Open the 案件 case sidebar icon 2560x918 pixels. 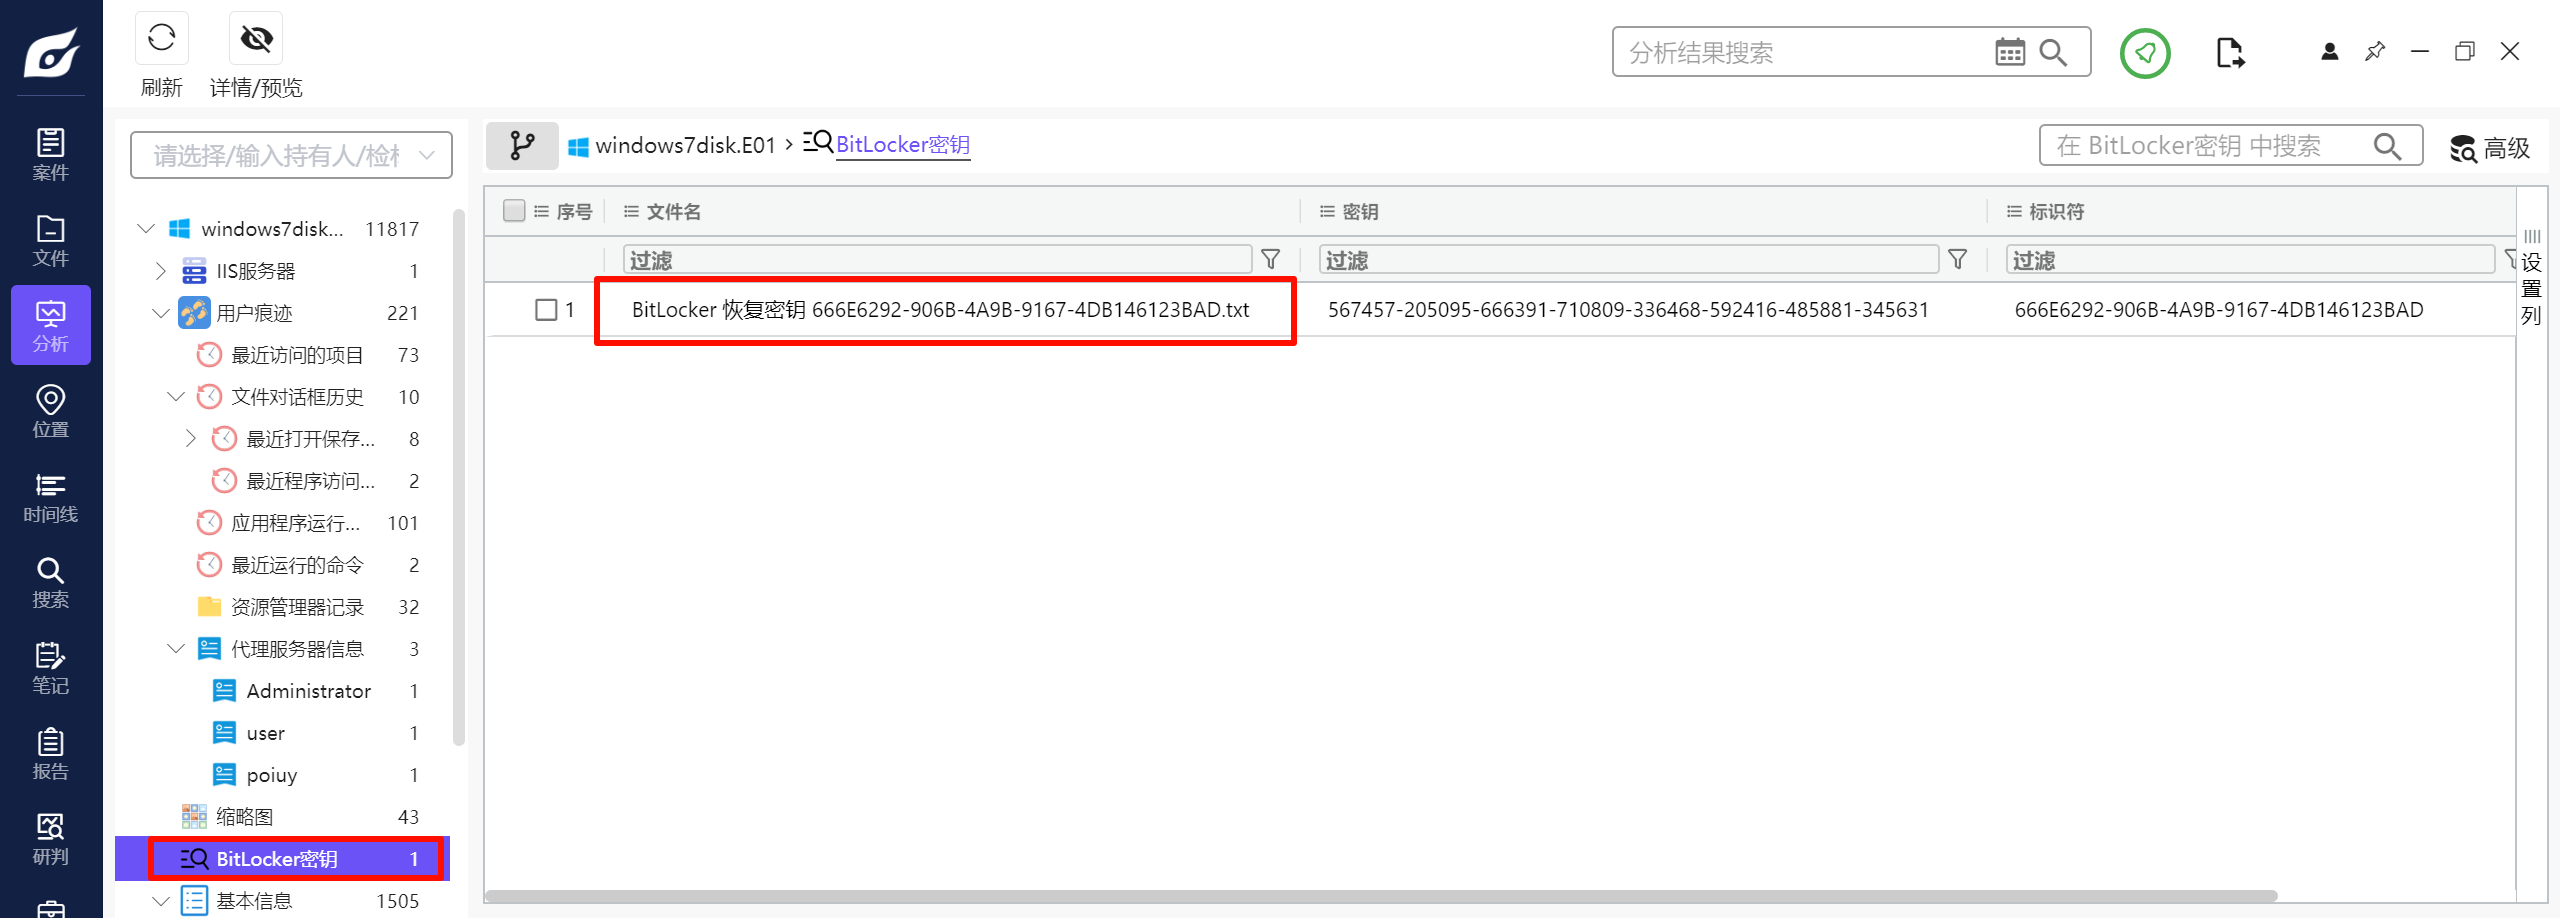[x=51, y=154]
